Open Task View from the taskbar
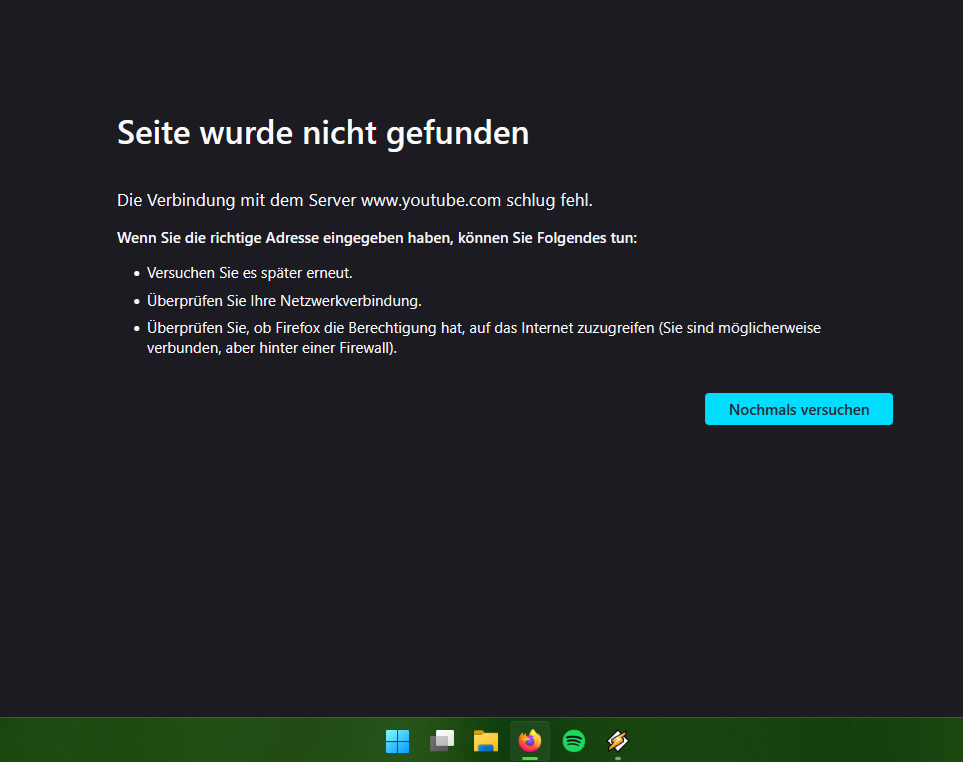The height and width of the screenshot is (762, 963). (x=442, y=741)
